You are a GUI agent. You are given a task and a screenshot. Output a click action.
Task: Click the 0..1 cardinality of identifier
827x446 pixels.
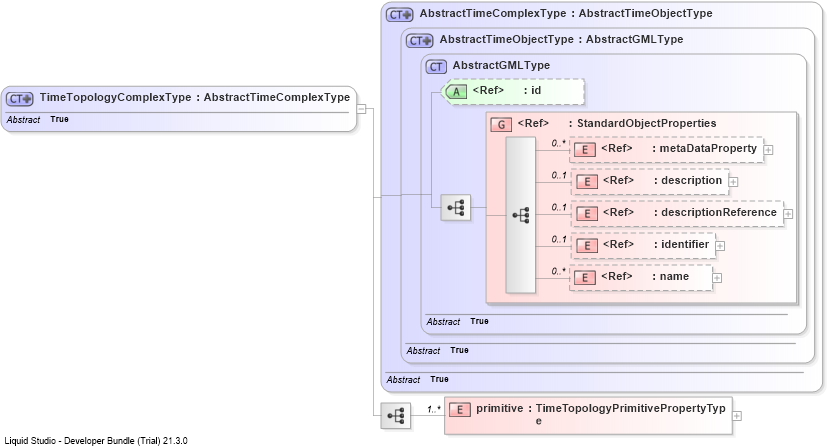point(559,239)
